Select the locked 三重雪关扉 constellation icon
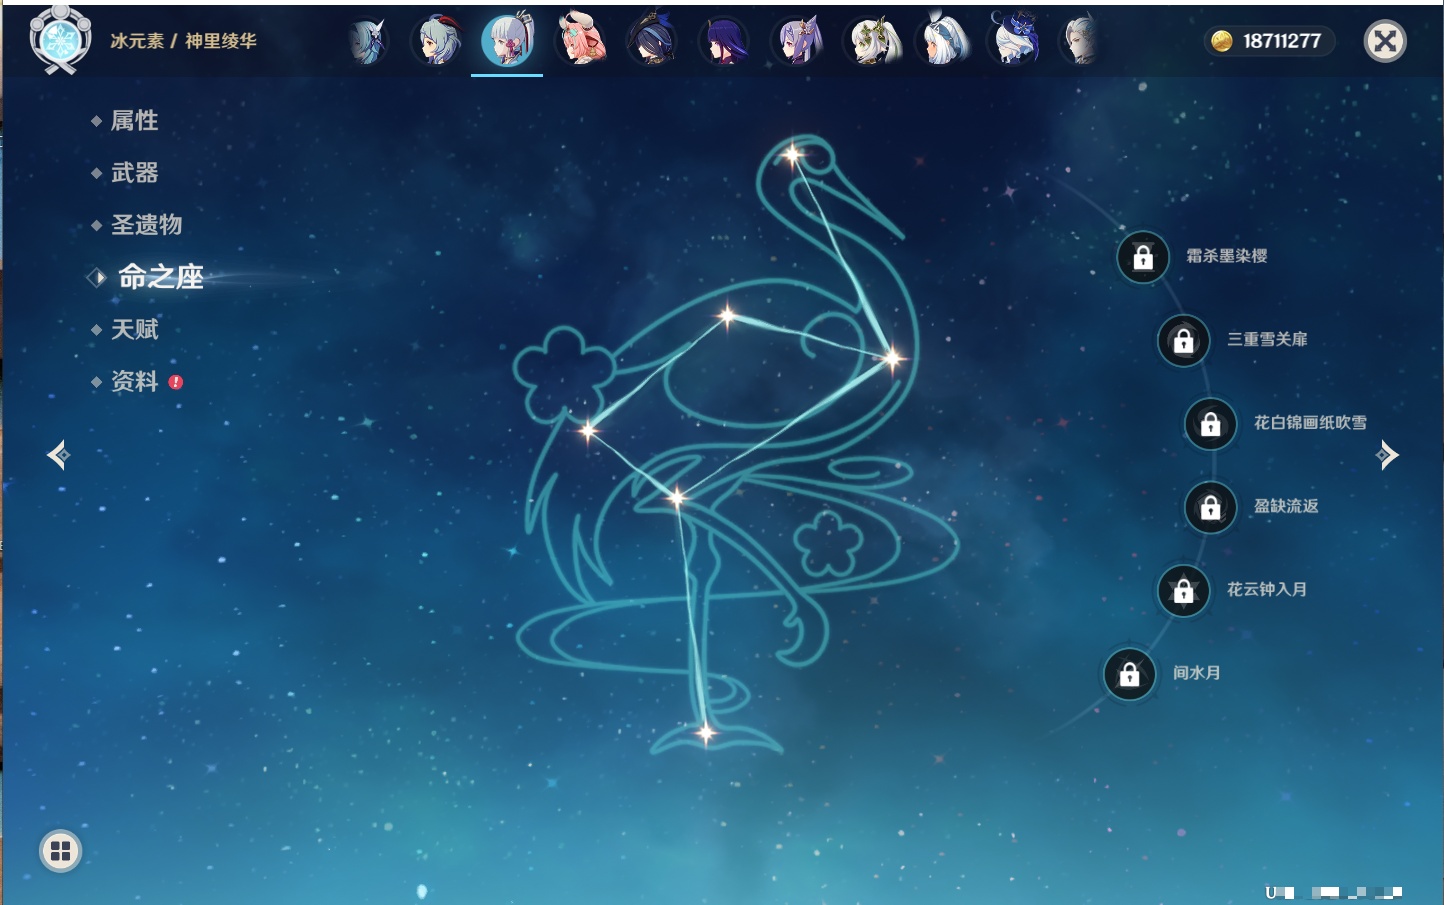Screen dimensions: 1444x905 point(1183,340)
